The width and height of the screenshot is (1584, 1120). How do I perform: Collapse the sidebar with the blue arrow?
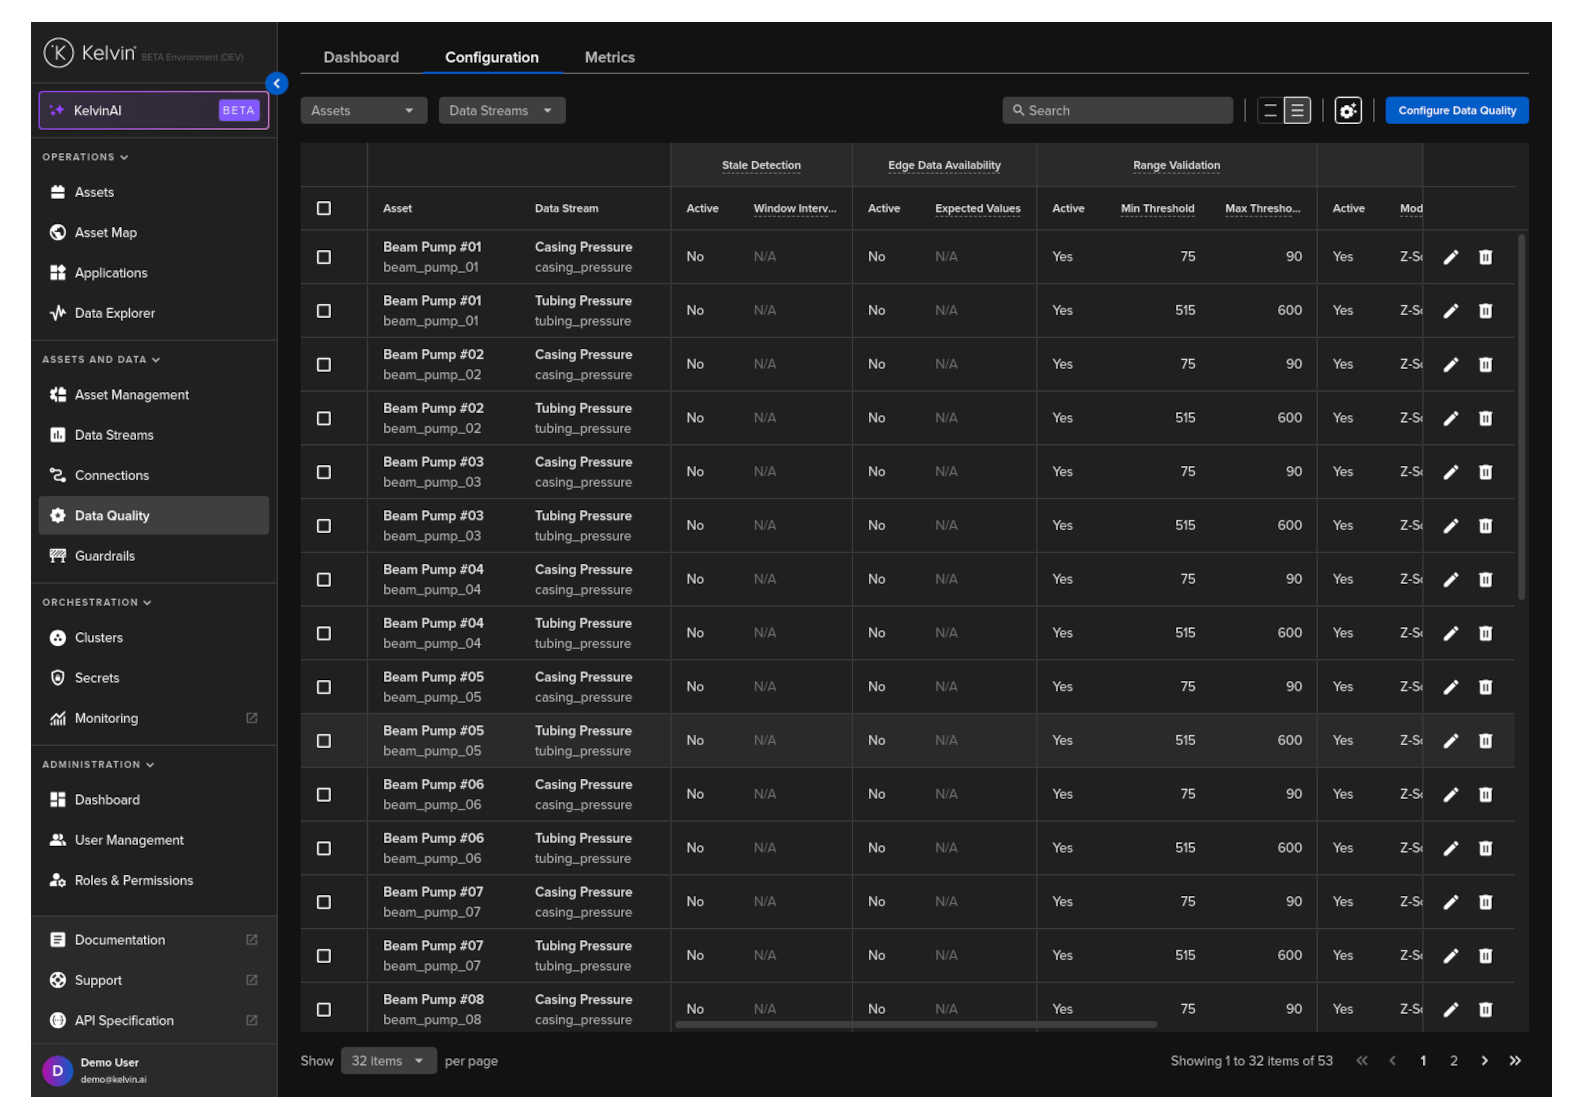coord(277,84)
